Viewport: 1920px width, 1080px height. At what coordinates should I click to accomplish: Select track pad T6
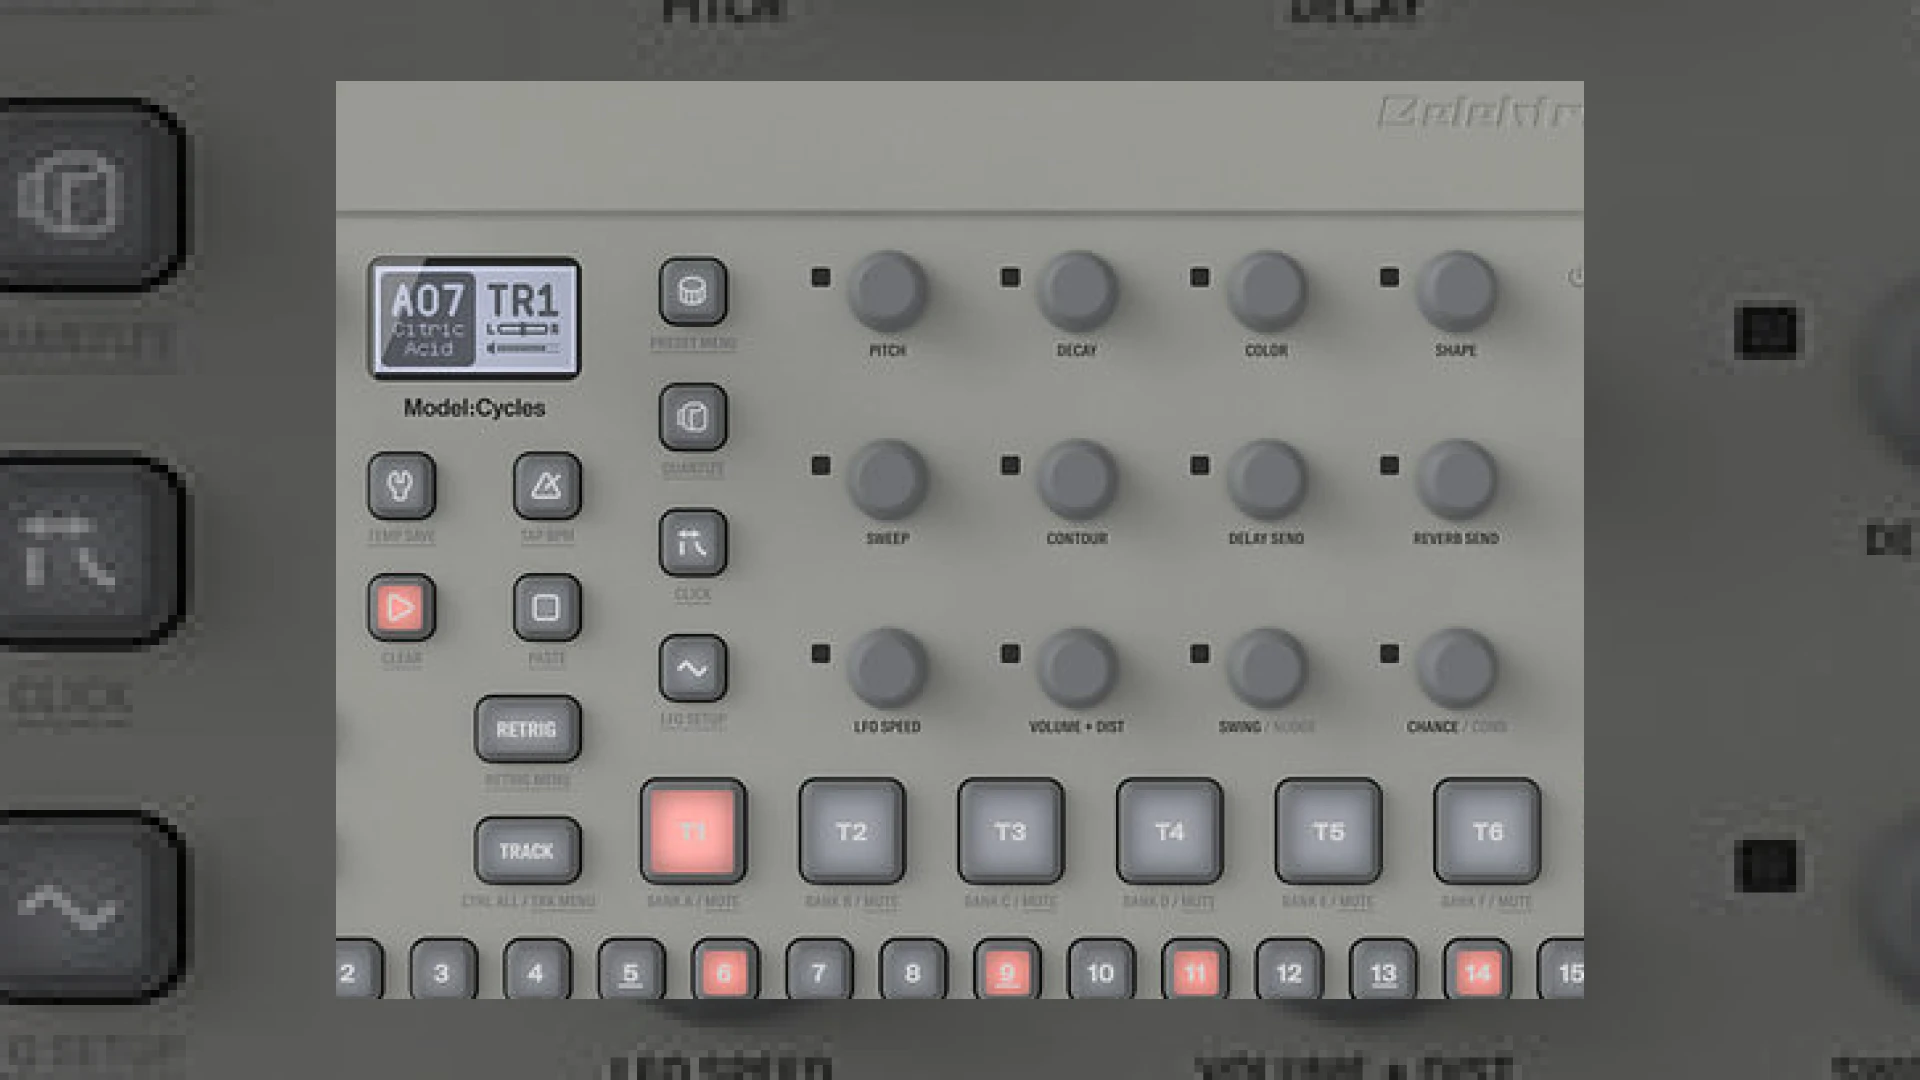click(1488, 831)
